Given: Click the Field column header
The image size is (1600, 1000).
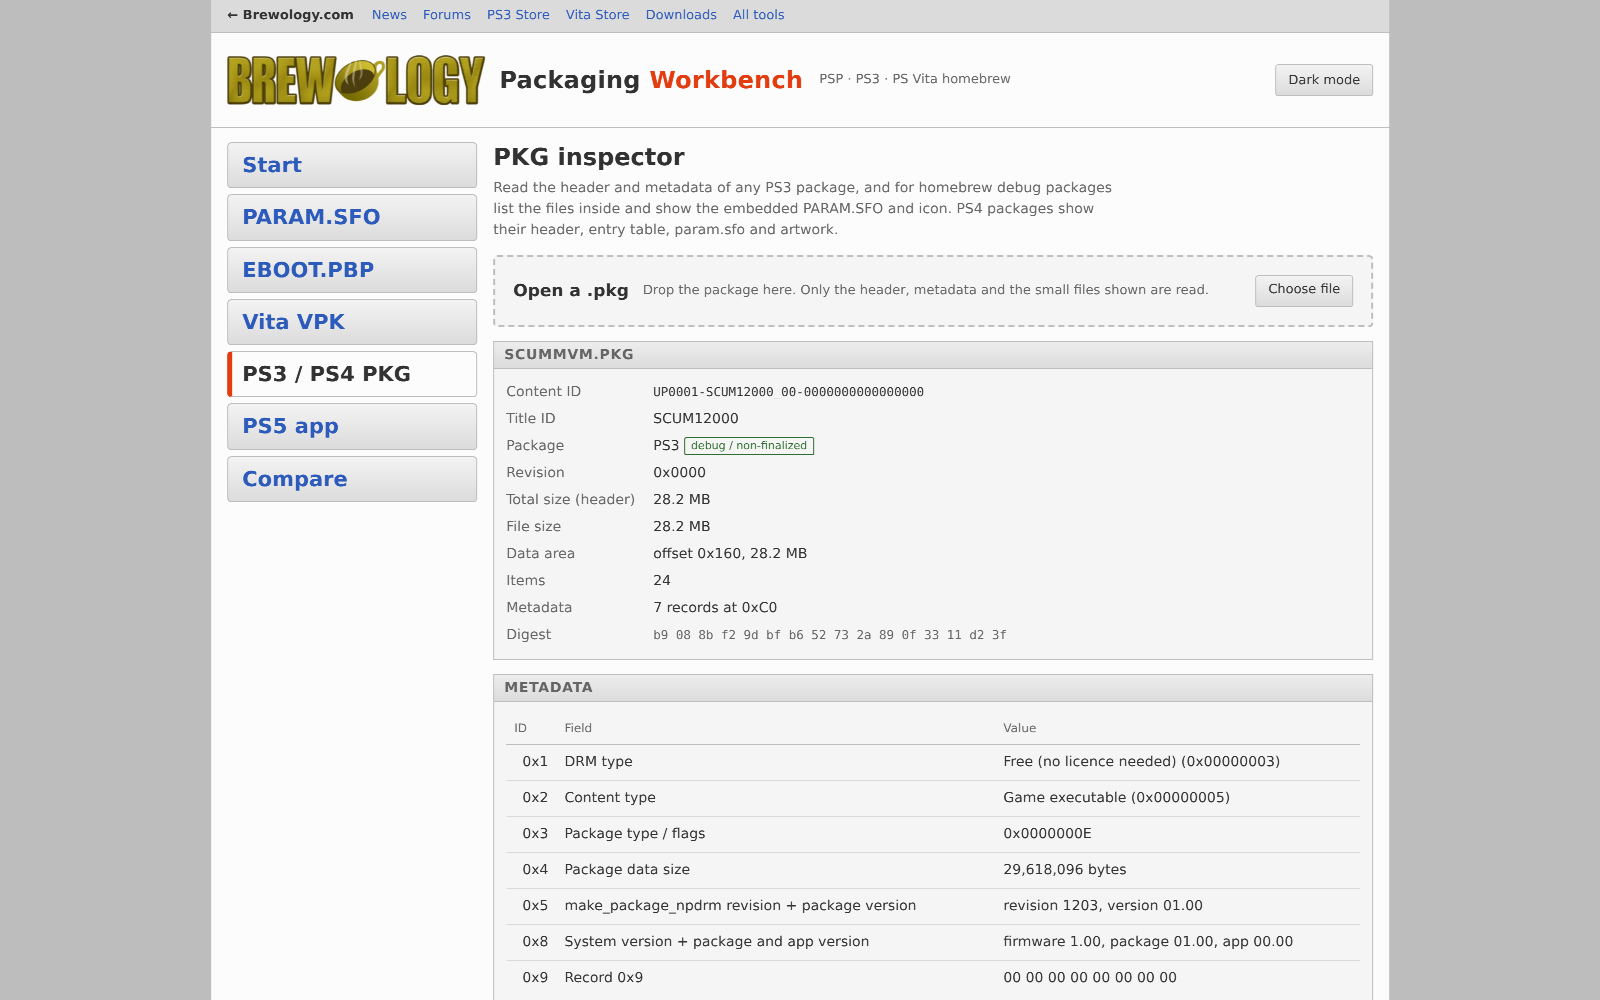Looking at the screenshot, I should click(578, 728).
